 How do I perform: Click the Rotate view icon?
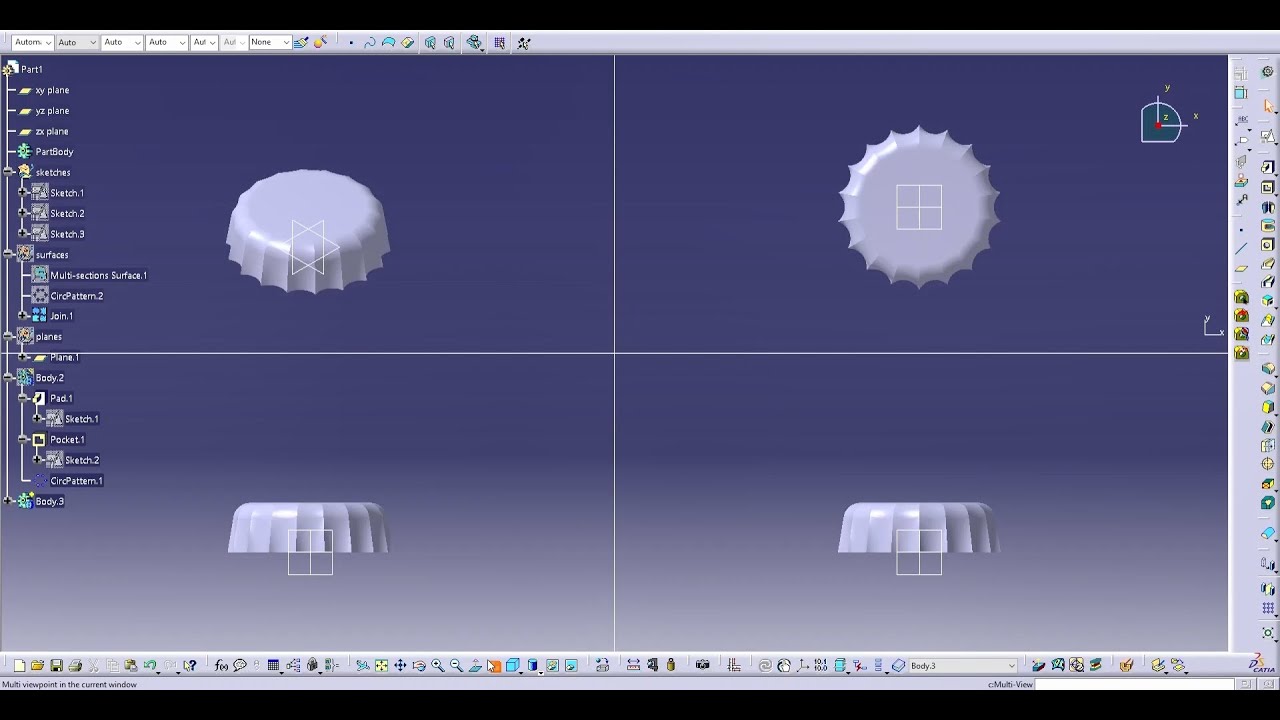(419, 665)
